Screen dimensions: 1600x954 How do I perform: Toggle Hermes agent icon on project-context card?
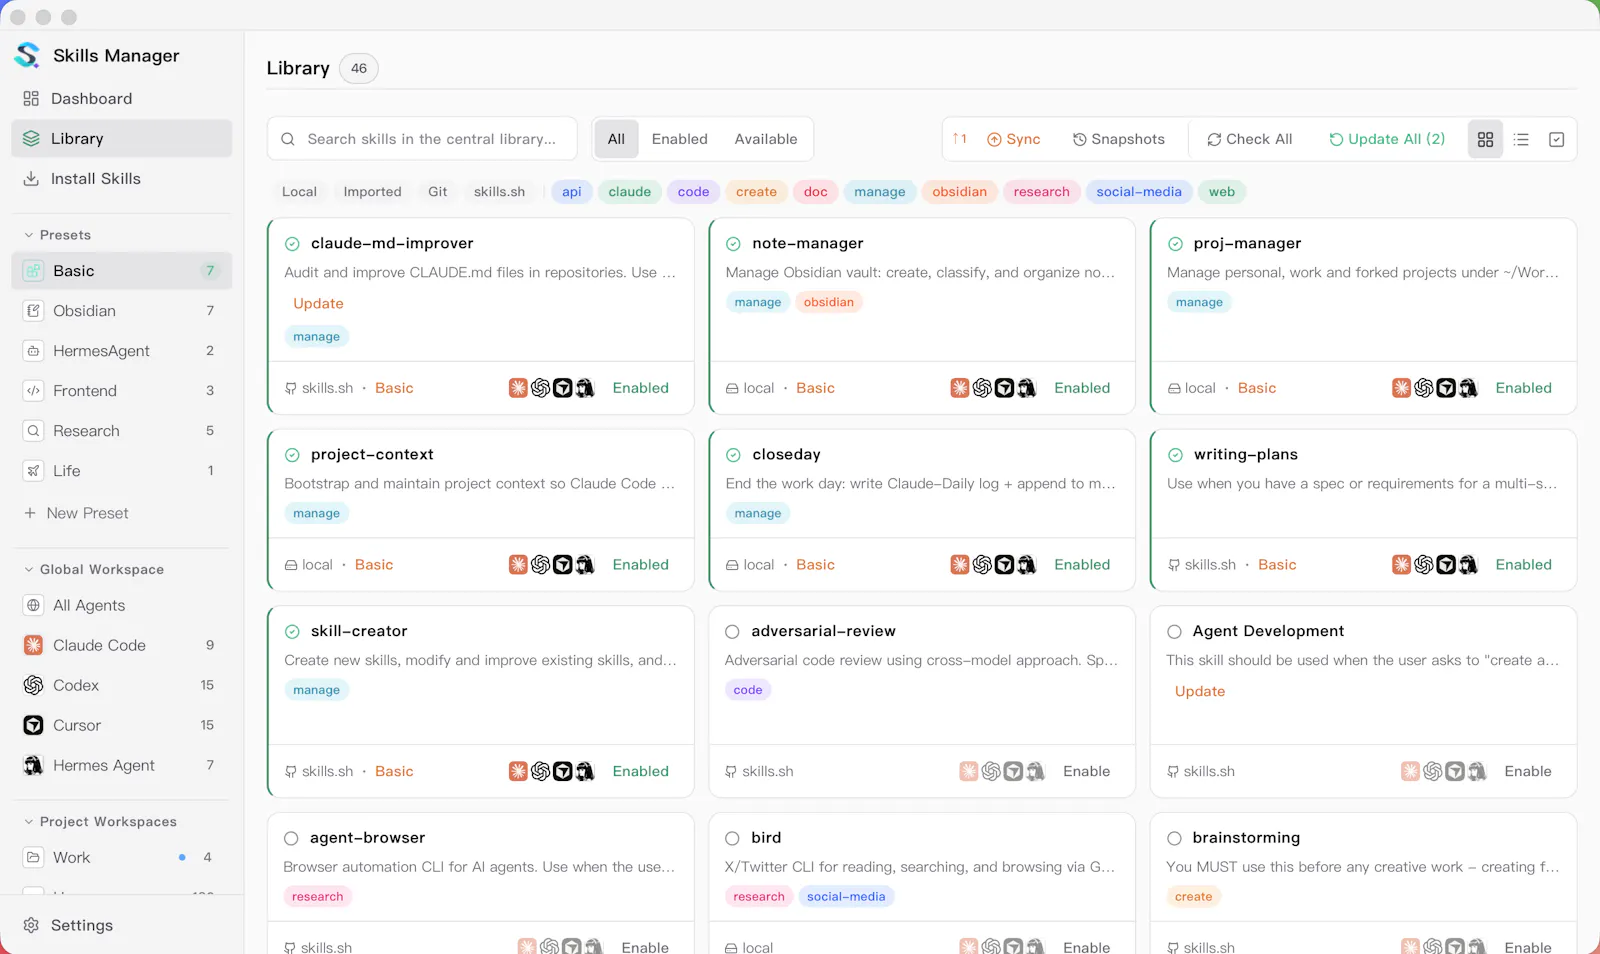pos(585,565)
